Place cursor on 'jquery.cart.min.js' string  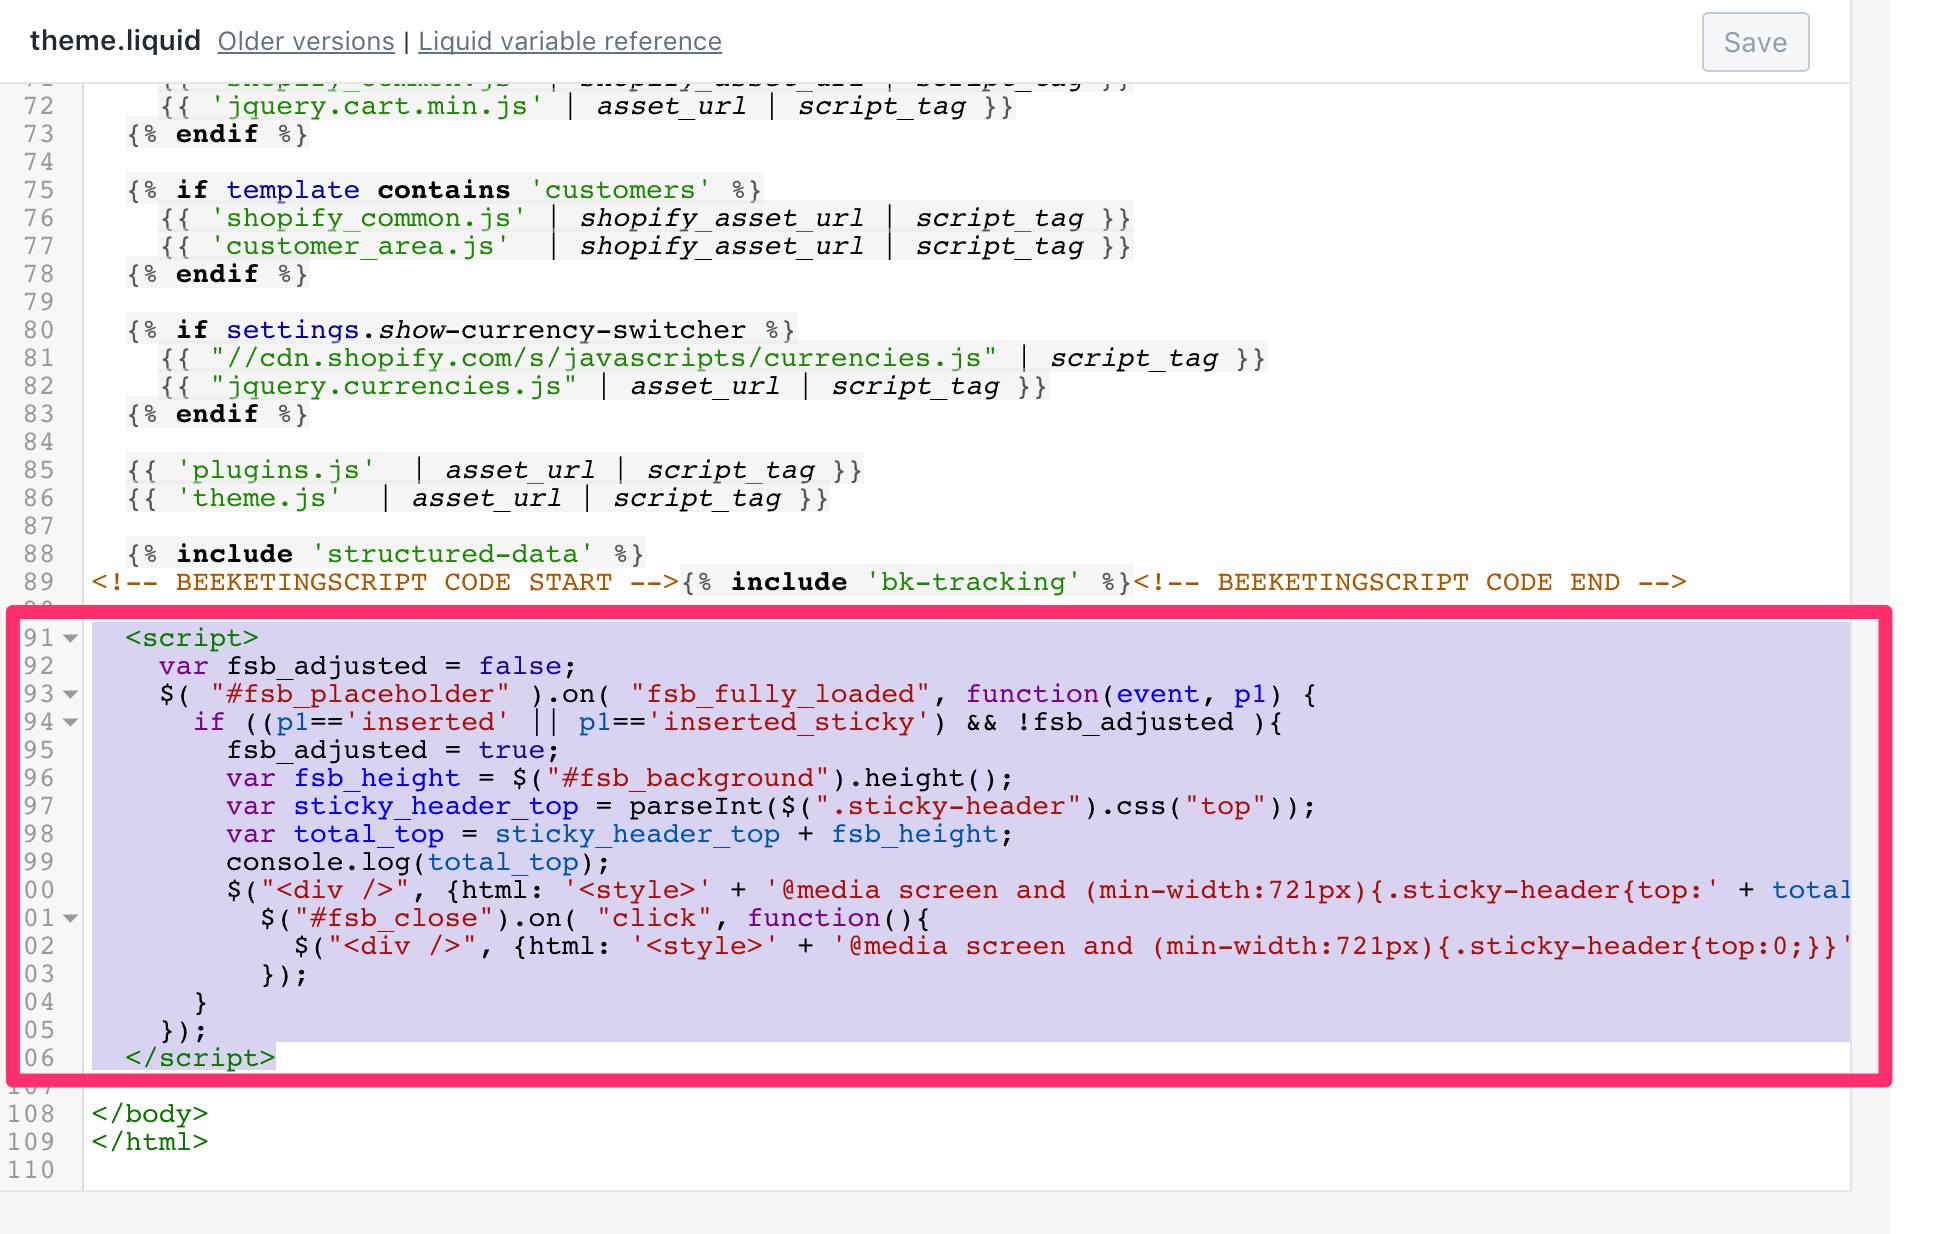[377, 106]
